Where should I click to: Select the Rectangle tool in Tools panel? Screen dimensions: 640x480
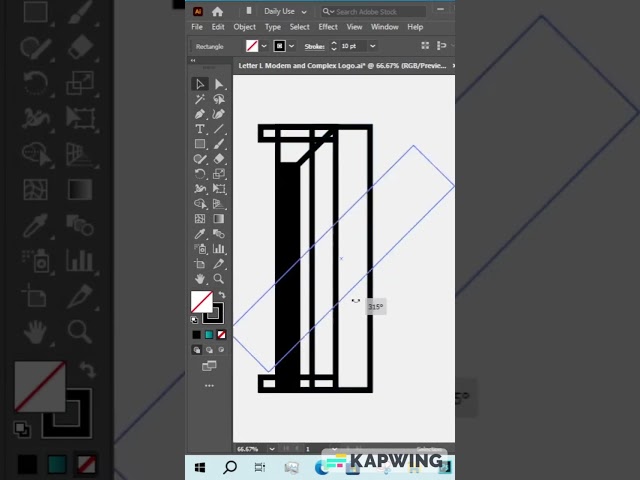[x=200, y=144]
